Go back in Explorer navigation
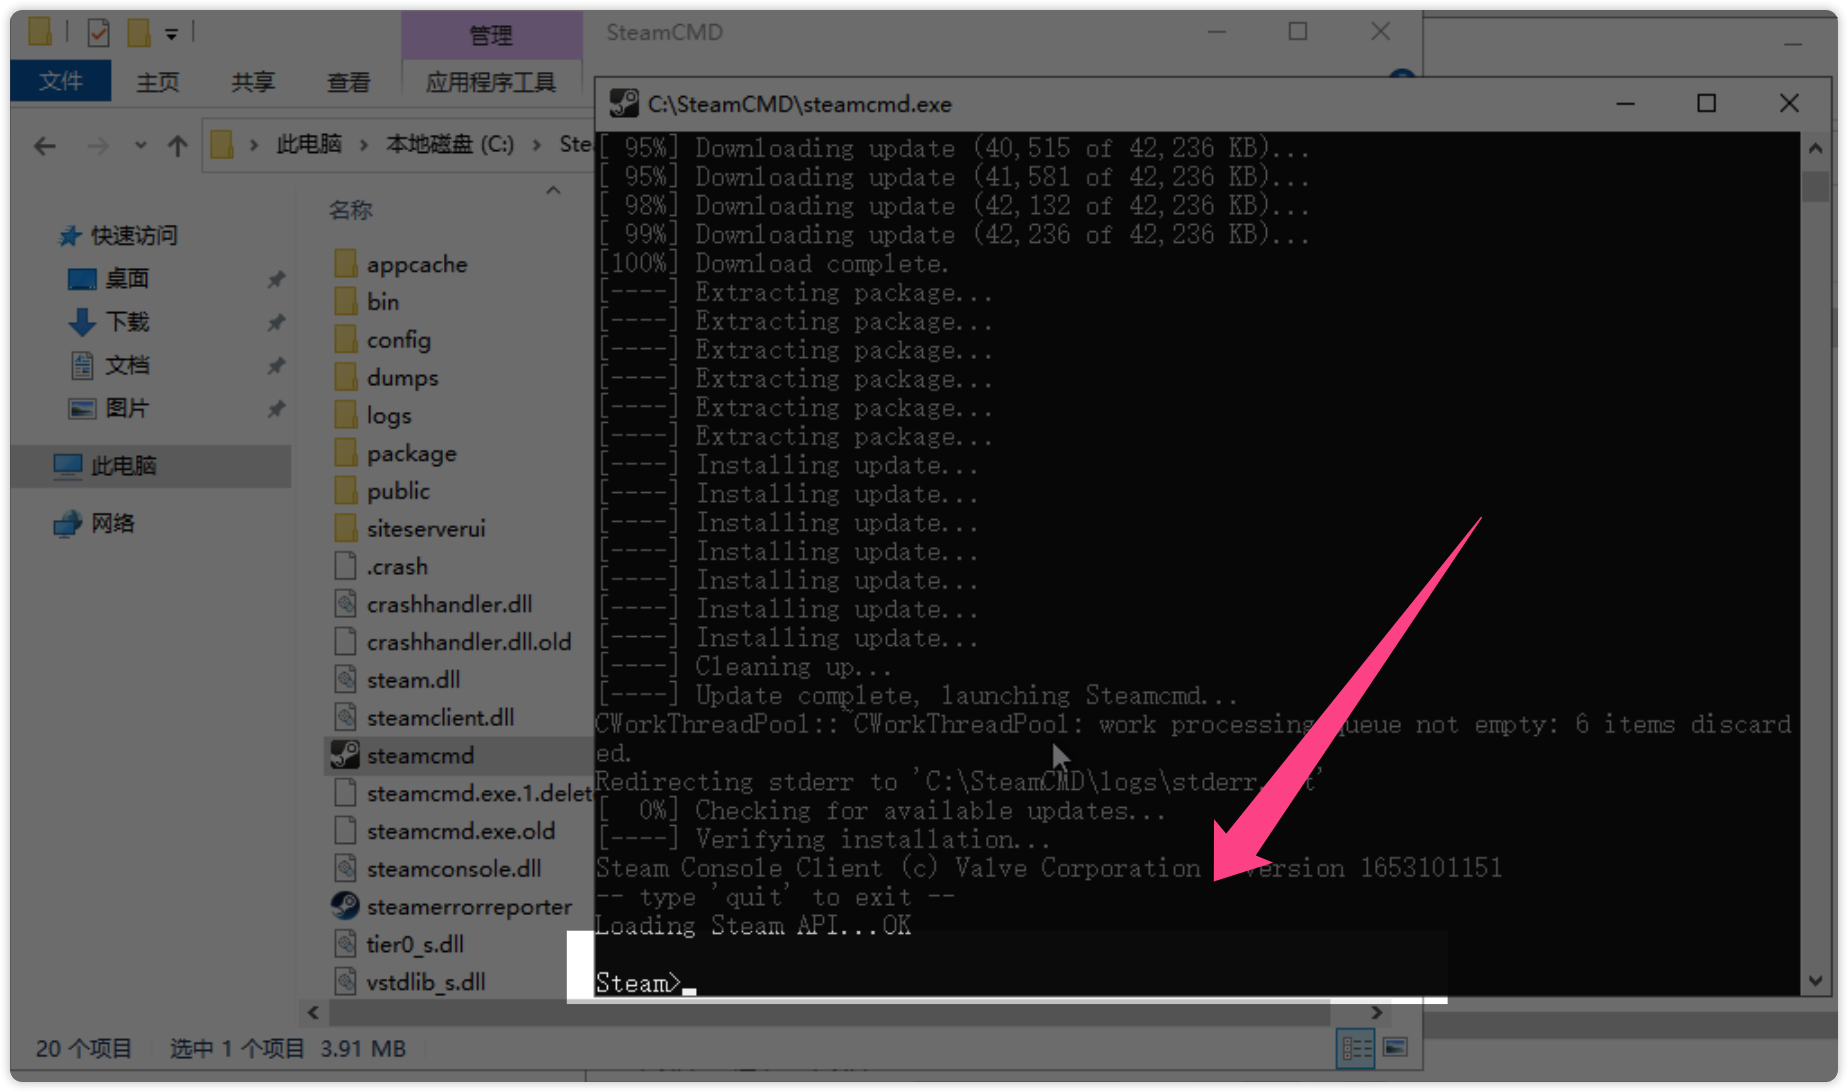Screen dimensions: 1848x1092 tap(45, 146)
